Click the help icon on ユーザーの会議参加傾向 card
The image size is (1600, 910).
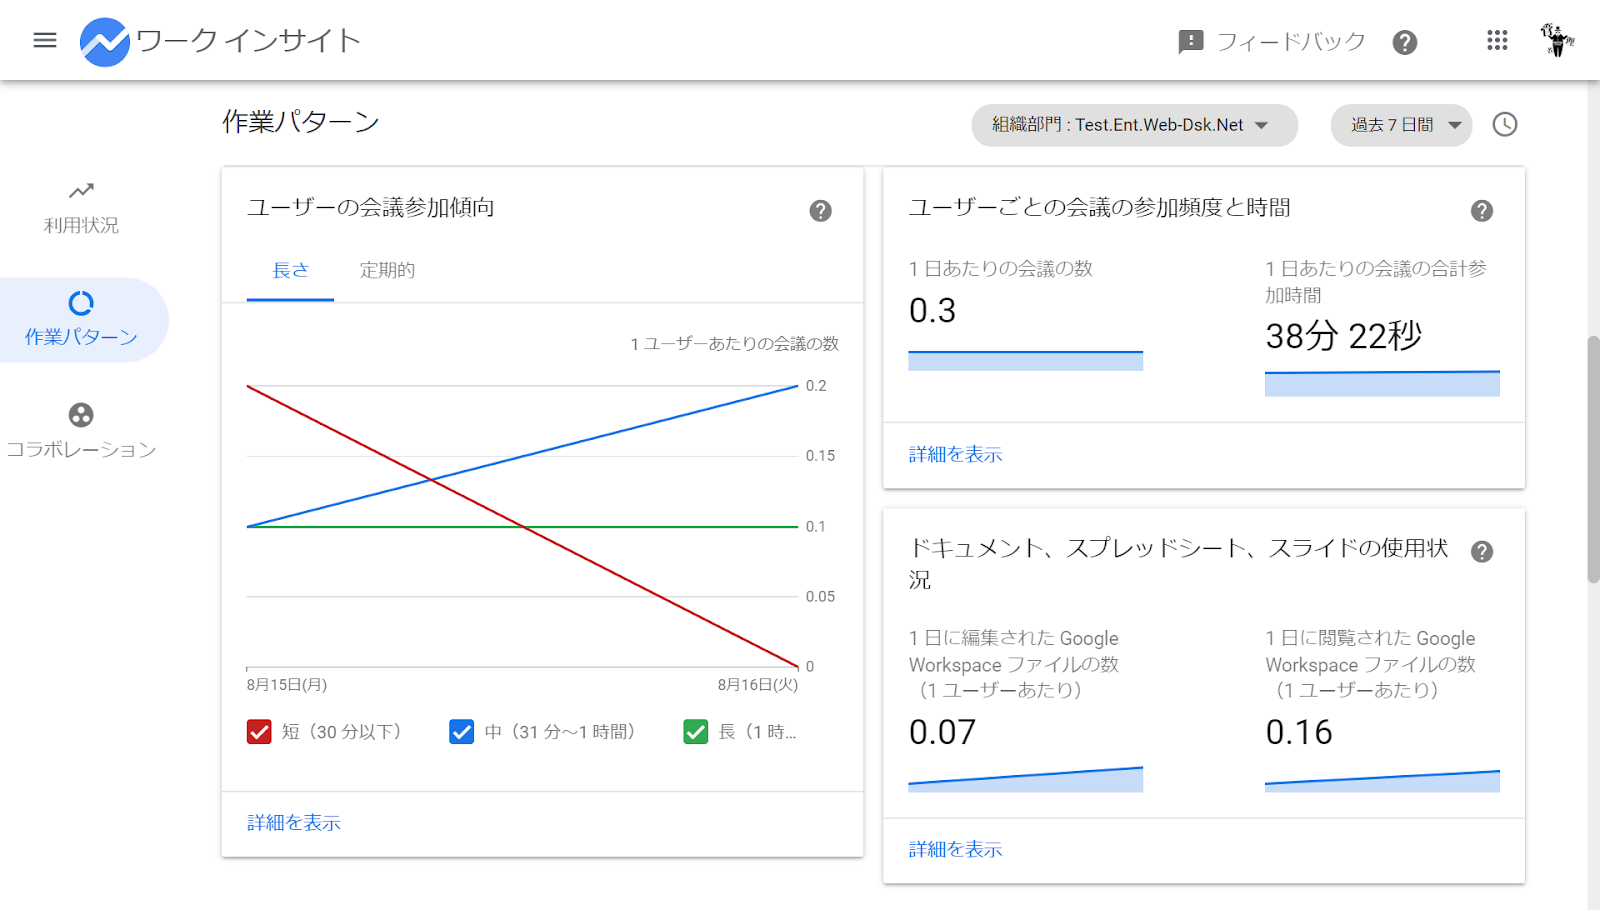[x=821, y=211]
